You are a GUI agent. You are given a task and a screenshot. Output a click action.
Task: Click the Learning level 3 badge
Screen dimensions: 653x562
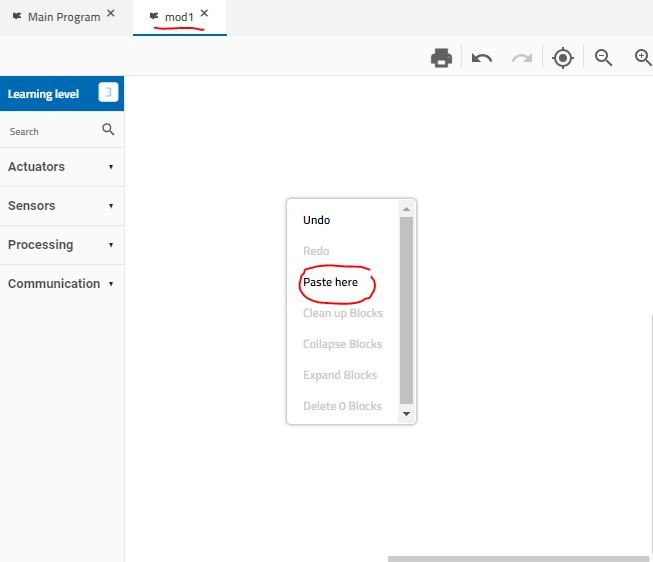(108, 94)
